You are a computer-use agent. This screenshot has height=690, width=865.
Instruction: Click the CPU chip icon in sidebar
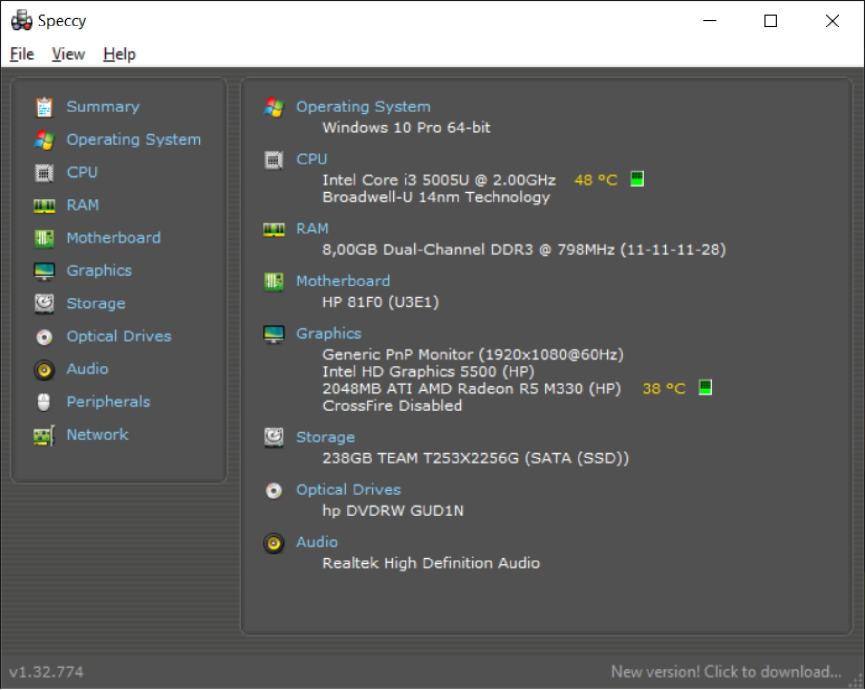(x=44, y=173)
